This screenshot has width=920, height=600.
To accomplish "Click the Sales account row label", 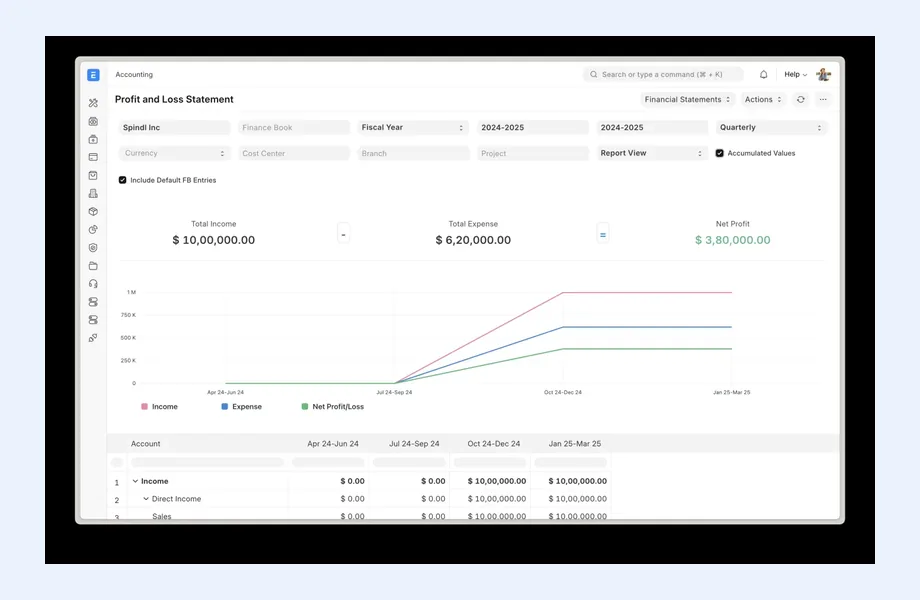I will pyautogui.click(x=162, y=517).
